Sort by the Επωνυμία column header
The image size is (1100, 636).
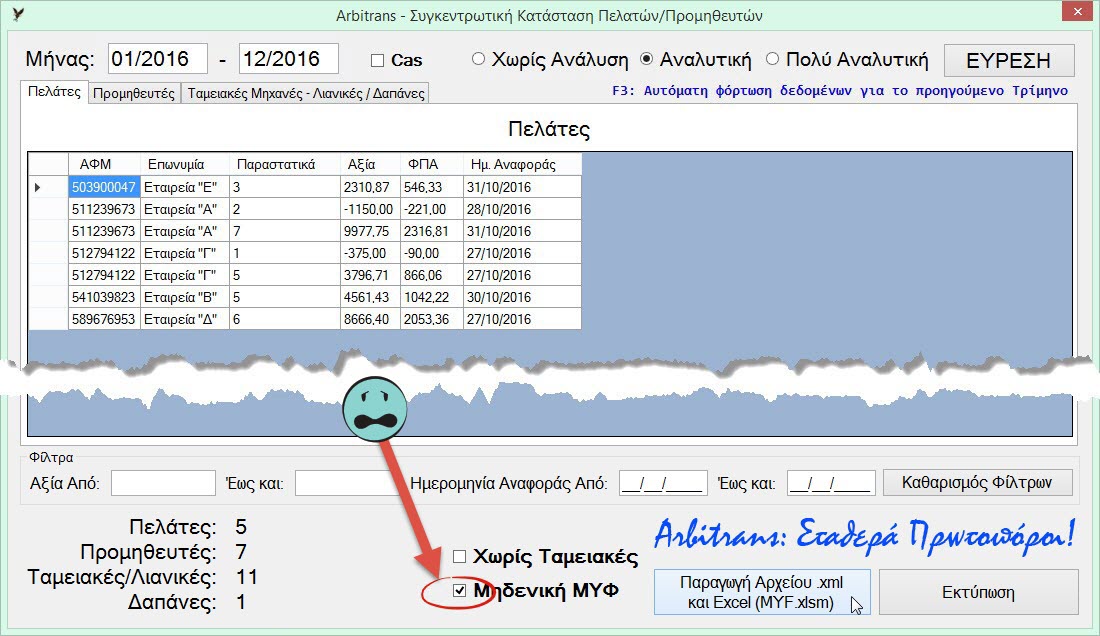185,164
